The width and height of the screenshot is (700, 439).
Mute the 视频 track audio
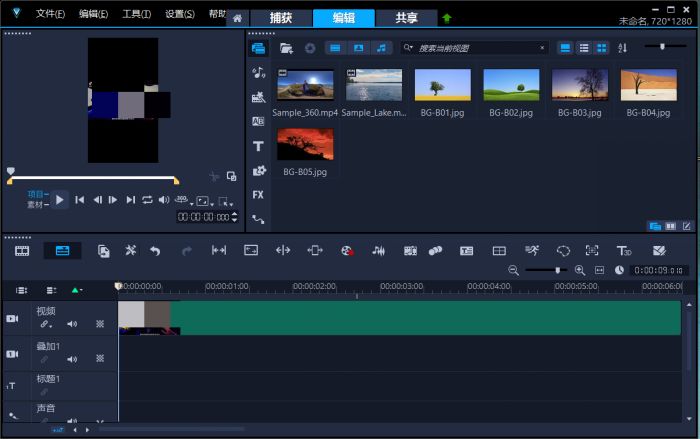click(x=72, y=324)
